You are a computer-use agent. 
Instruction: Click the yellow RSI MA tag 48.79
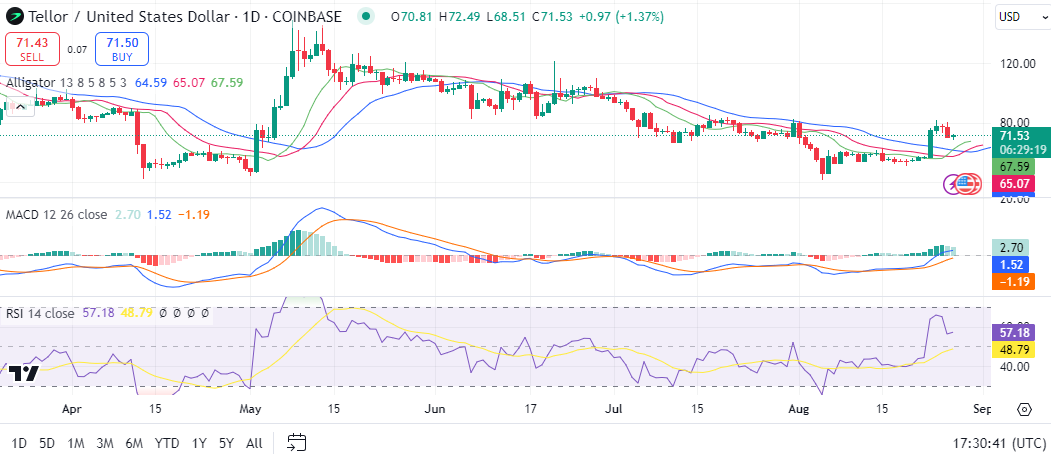[x=1013, y=350]
